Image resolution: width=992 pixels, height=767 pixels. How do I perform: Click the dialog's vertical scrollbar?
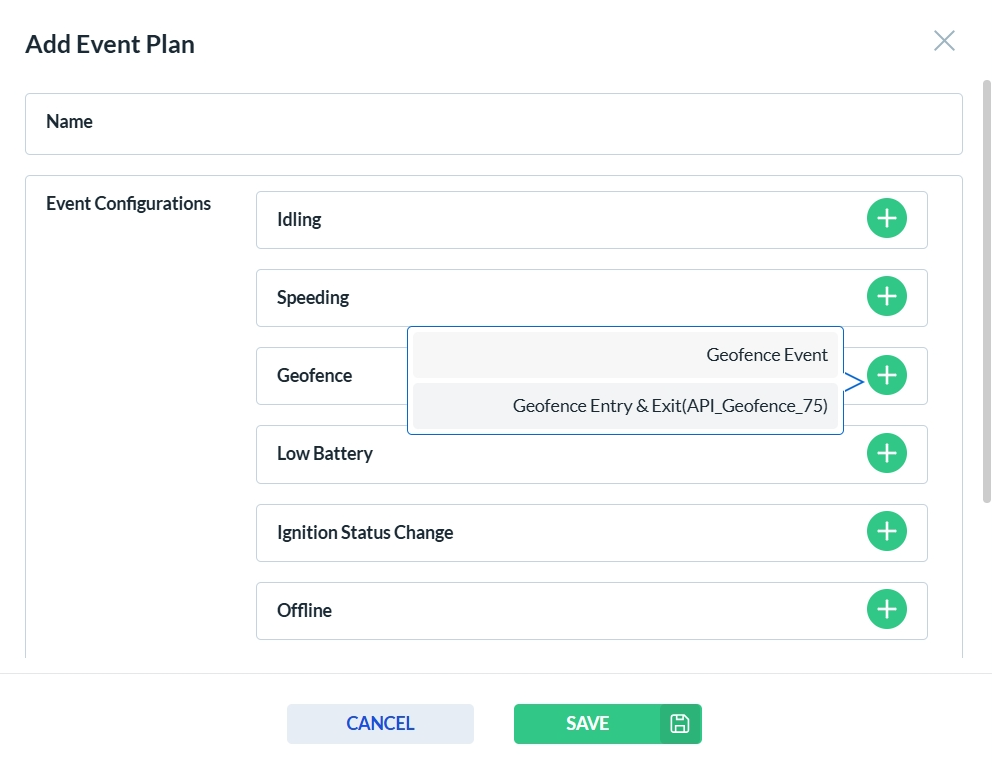(986, 300)
